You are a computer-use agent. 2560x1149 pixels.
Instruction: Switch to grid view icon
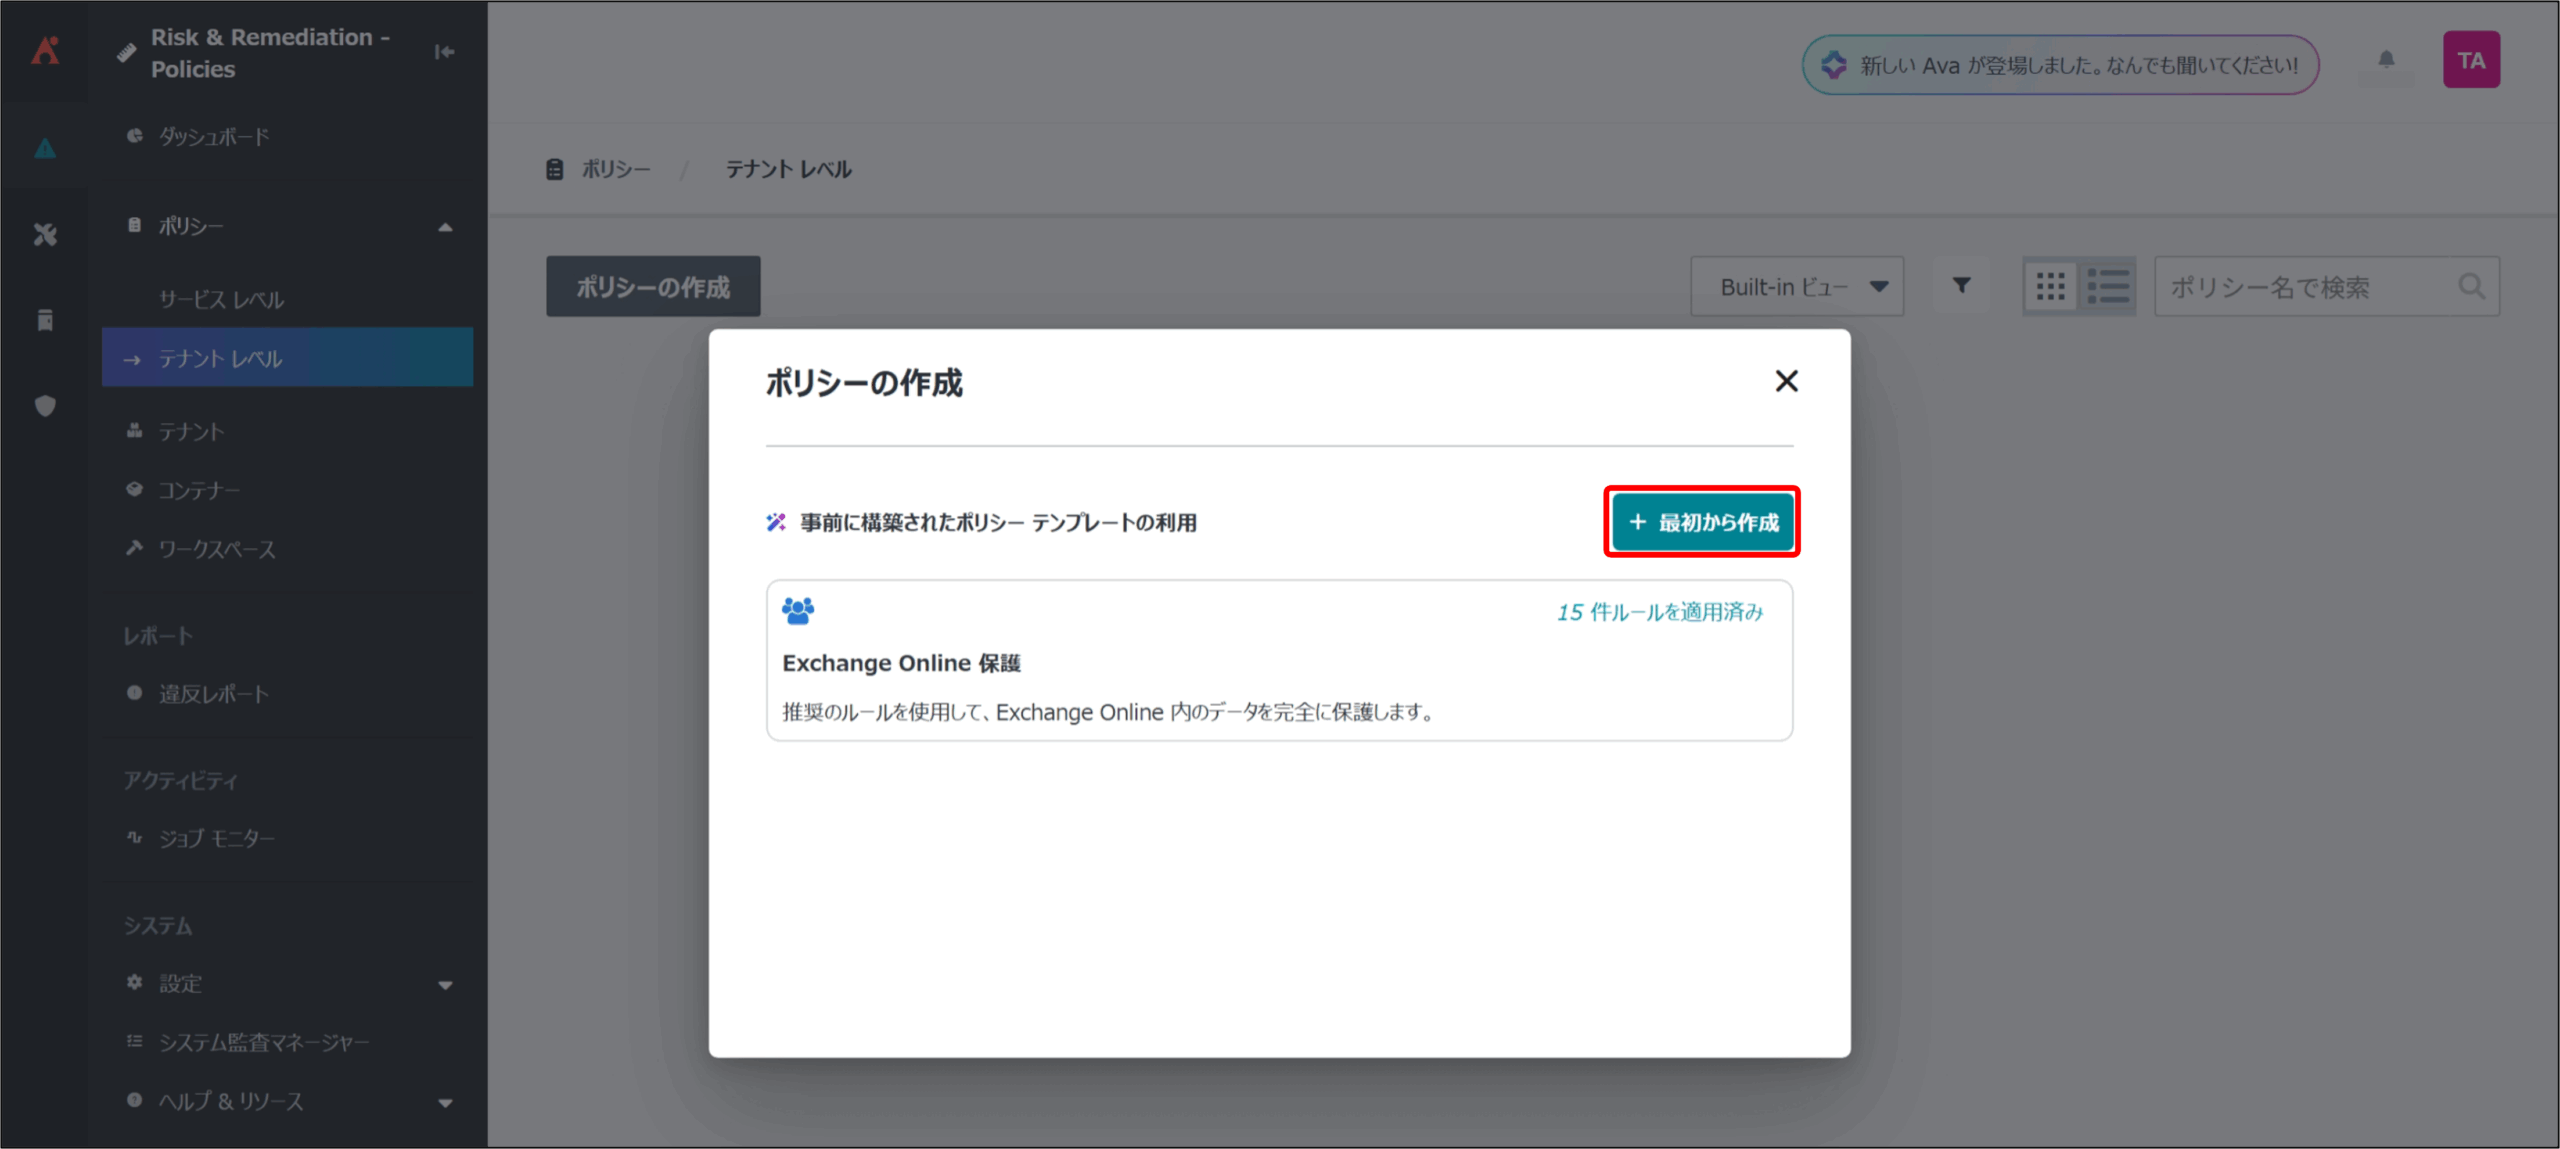tap(2050, 287)
